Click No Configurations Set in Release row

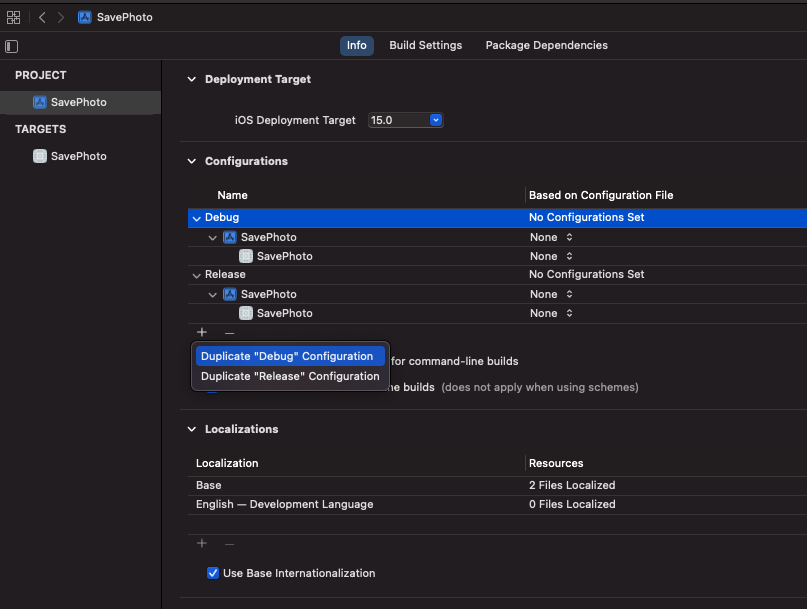[586, 274]
